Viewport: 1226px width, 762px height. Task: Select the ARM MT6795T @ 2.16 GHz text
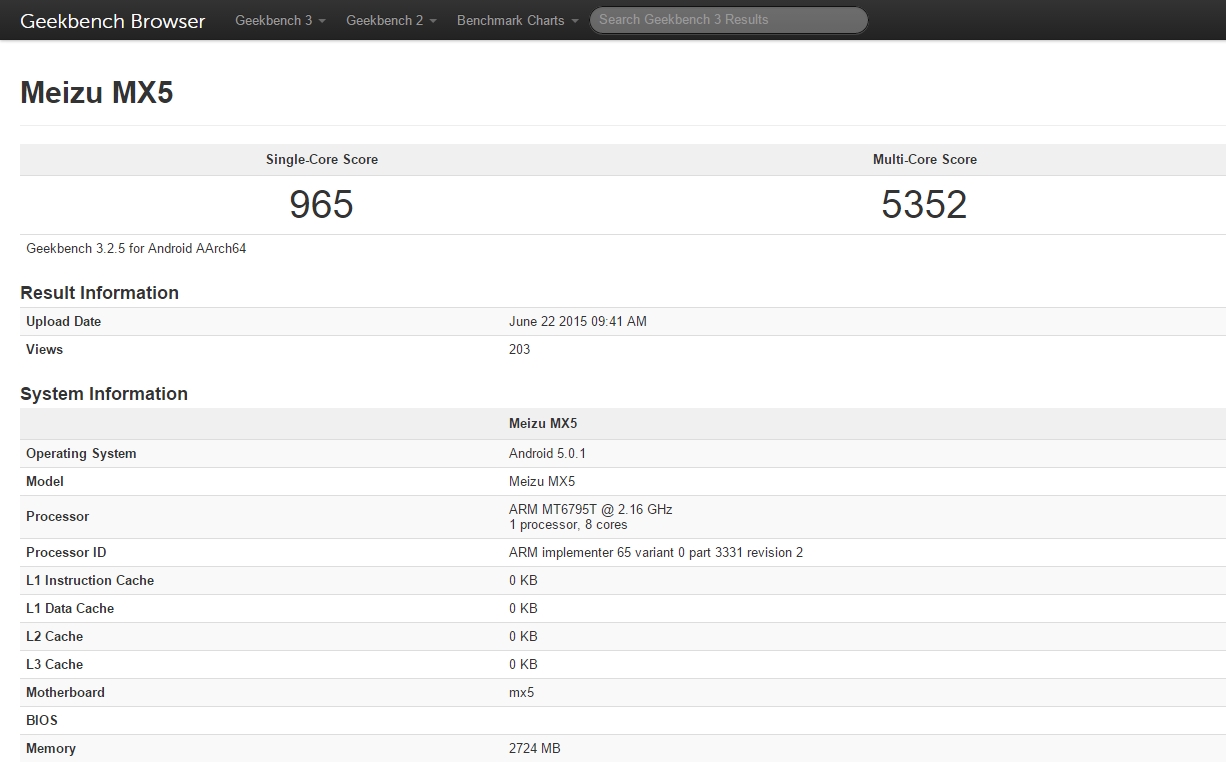(x=591, y=509)
